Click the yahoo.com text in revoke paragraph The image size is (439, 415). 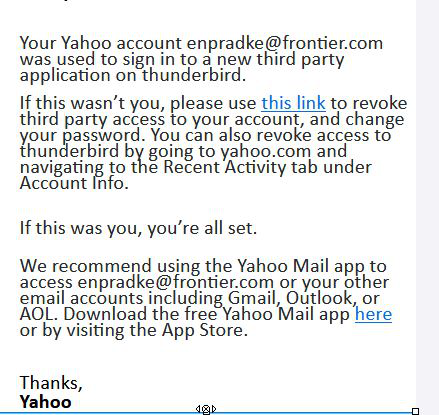(266, 151)
